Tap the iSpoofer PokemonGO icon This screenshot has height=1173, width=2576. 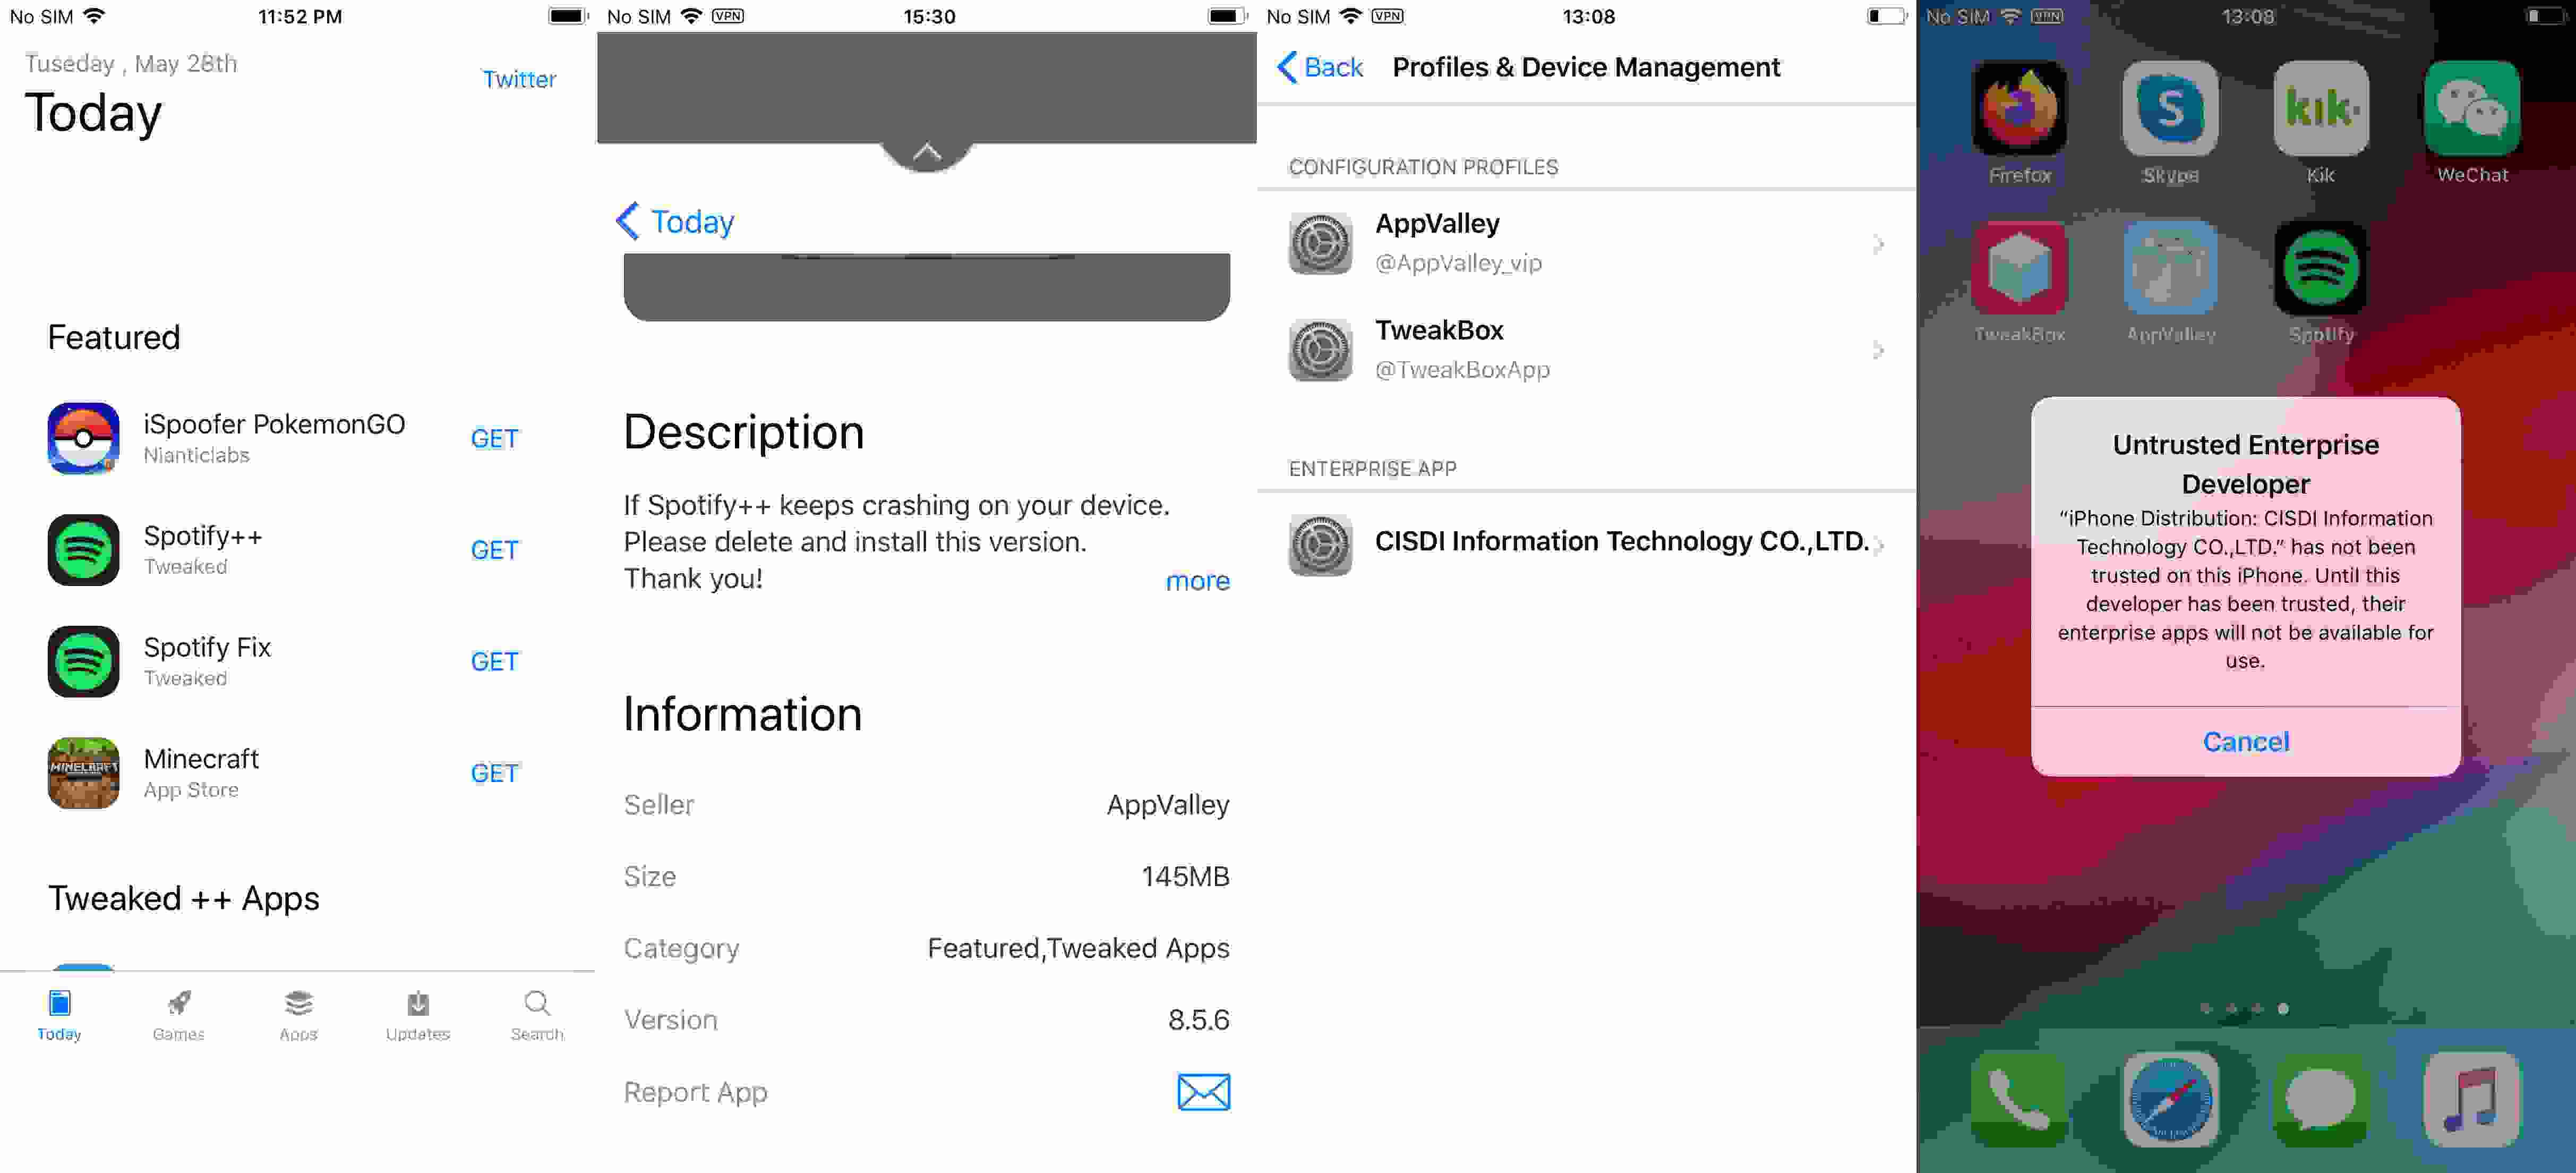(84, 437)
